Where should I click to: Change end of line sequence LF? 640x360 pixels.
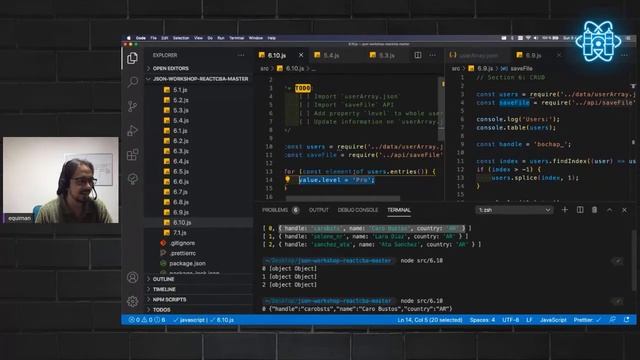(x=529, y=320)
